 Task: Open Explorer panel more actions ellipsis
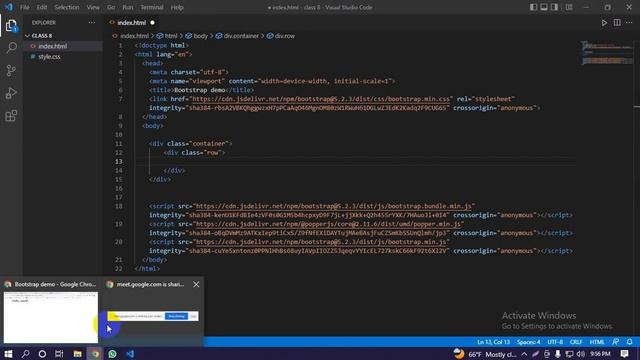[x=92, y=23]
